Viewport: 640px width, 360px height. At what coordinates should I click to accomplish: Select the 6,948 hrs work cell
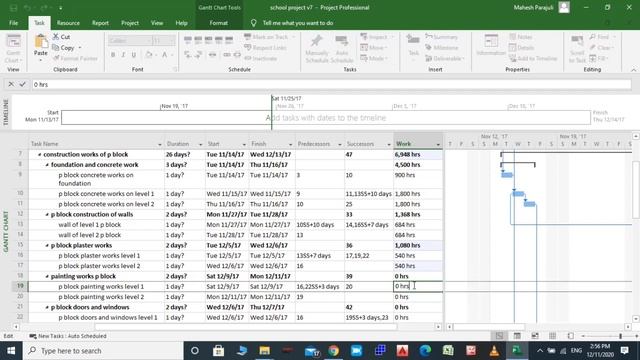pyautogui.click(x=418, y=155)
